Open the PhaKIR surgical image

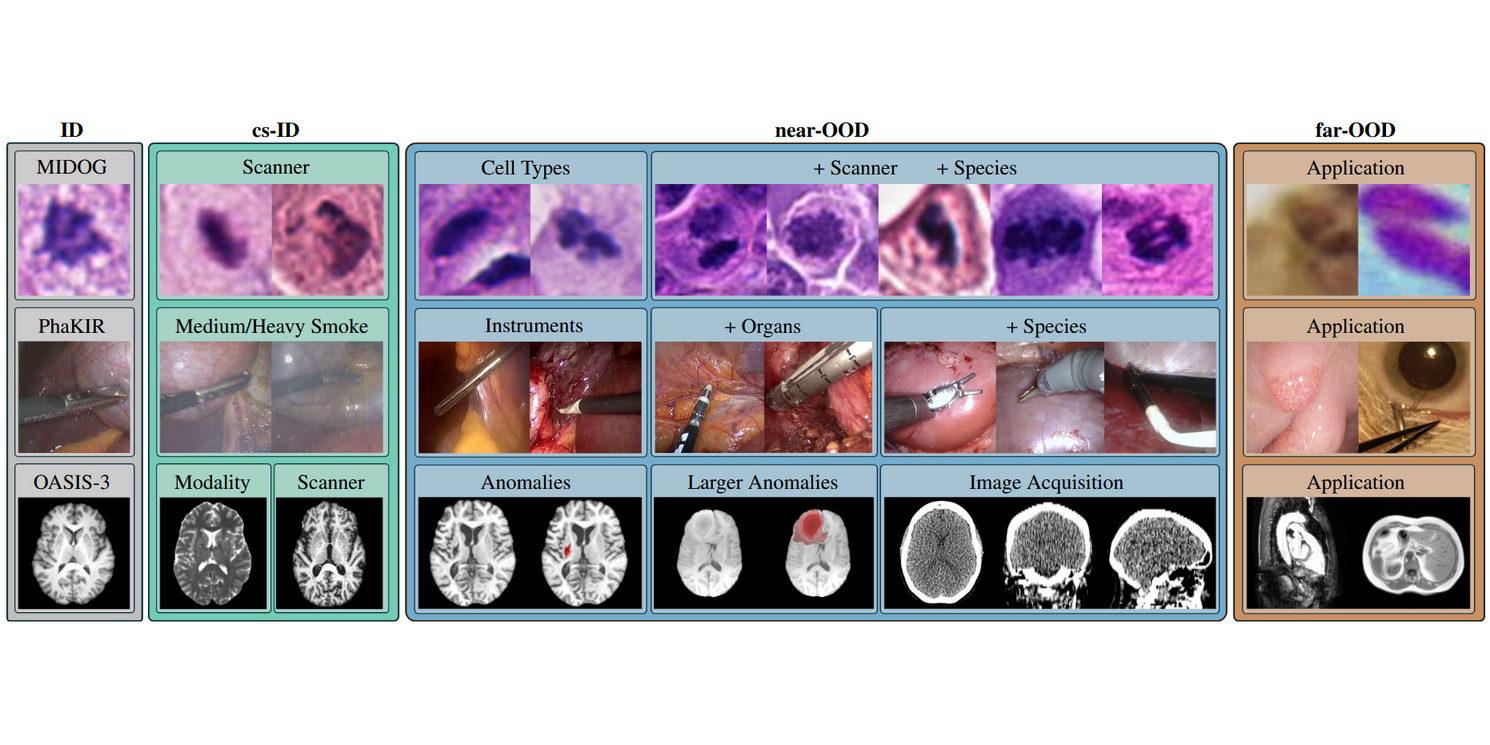click(75, 397)
